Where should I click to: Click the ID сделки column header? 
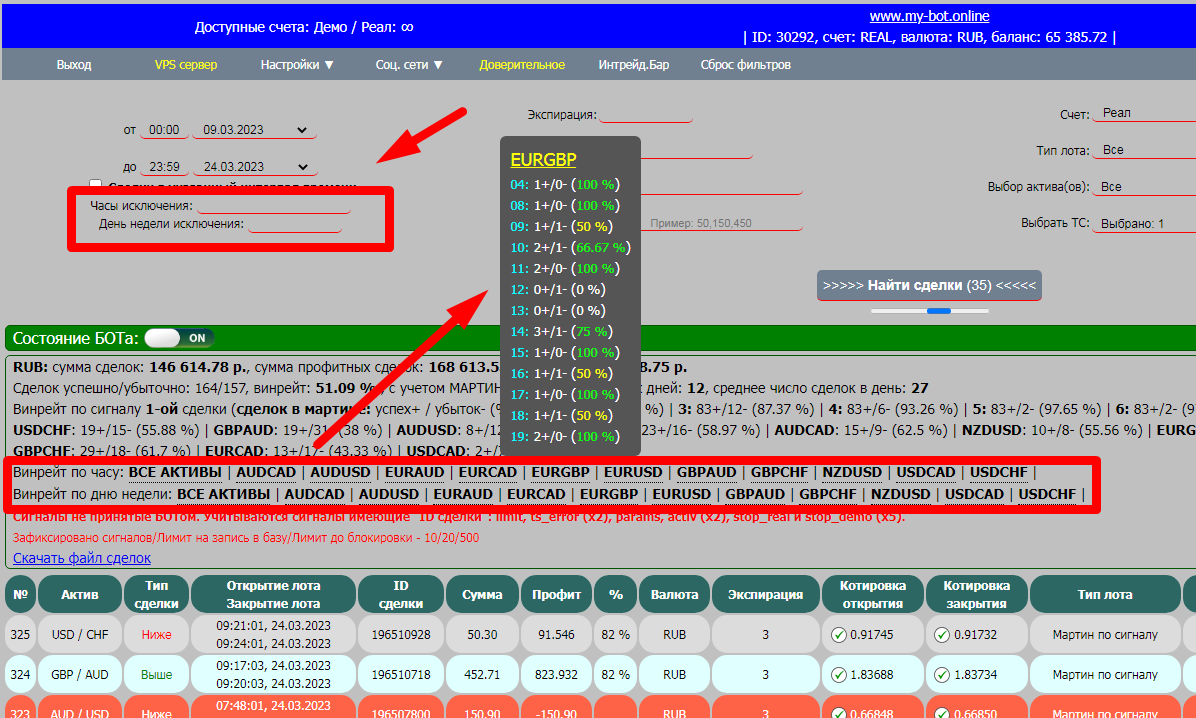(400, 594)
